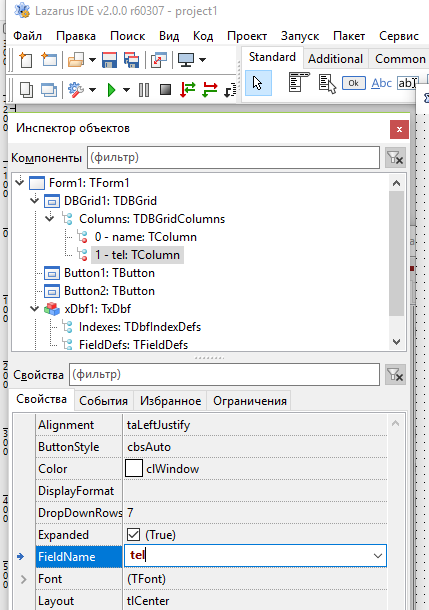The height and width of the screenshot is (610, 429).
Task: Collapse the Form1: TForm1 node
Action: tap(20, 182)
